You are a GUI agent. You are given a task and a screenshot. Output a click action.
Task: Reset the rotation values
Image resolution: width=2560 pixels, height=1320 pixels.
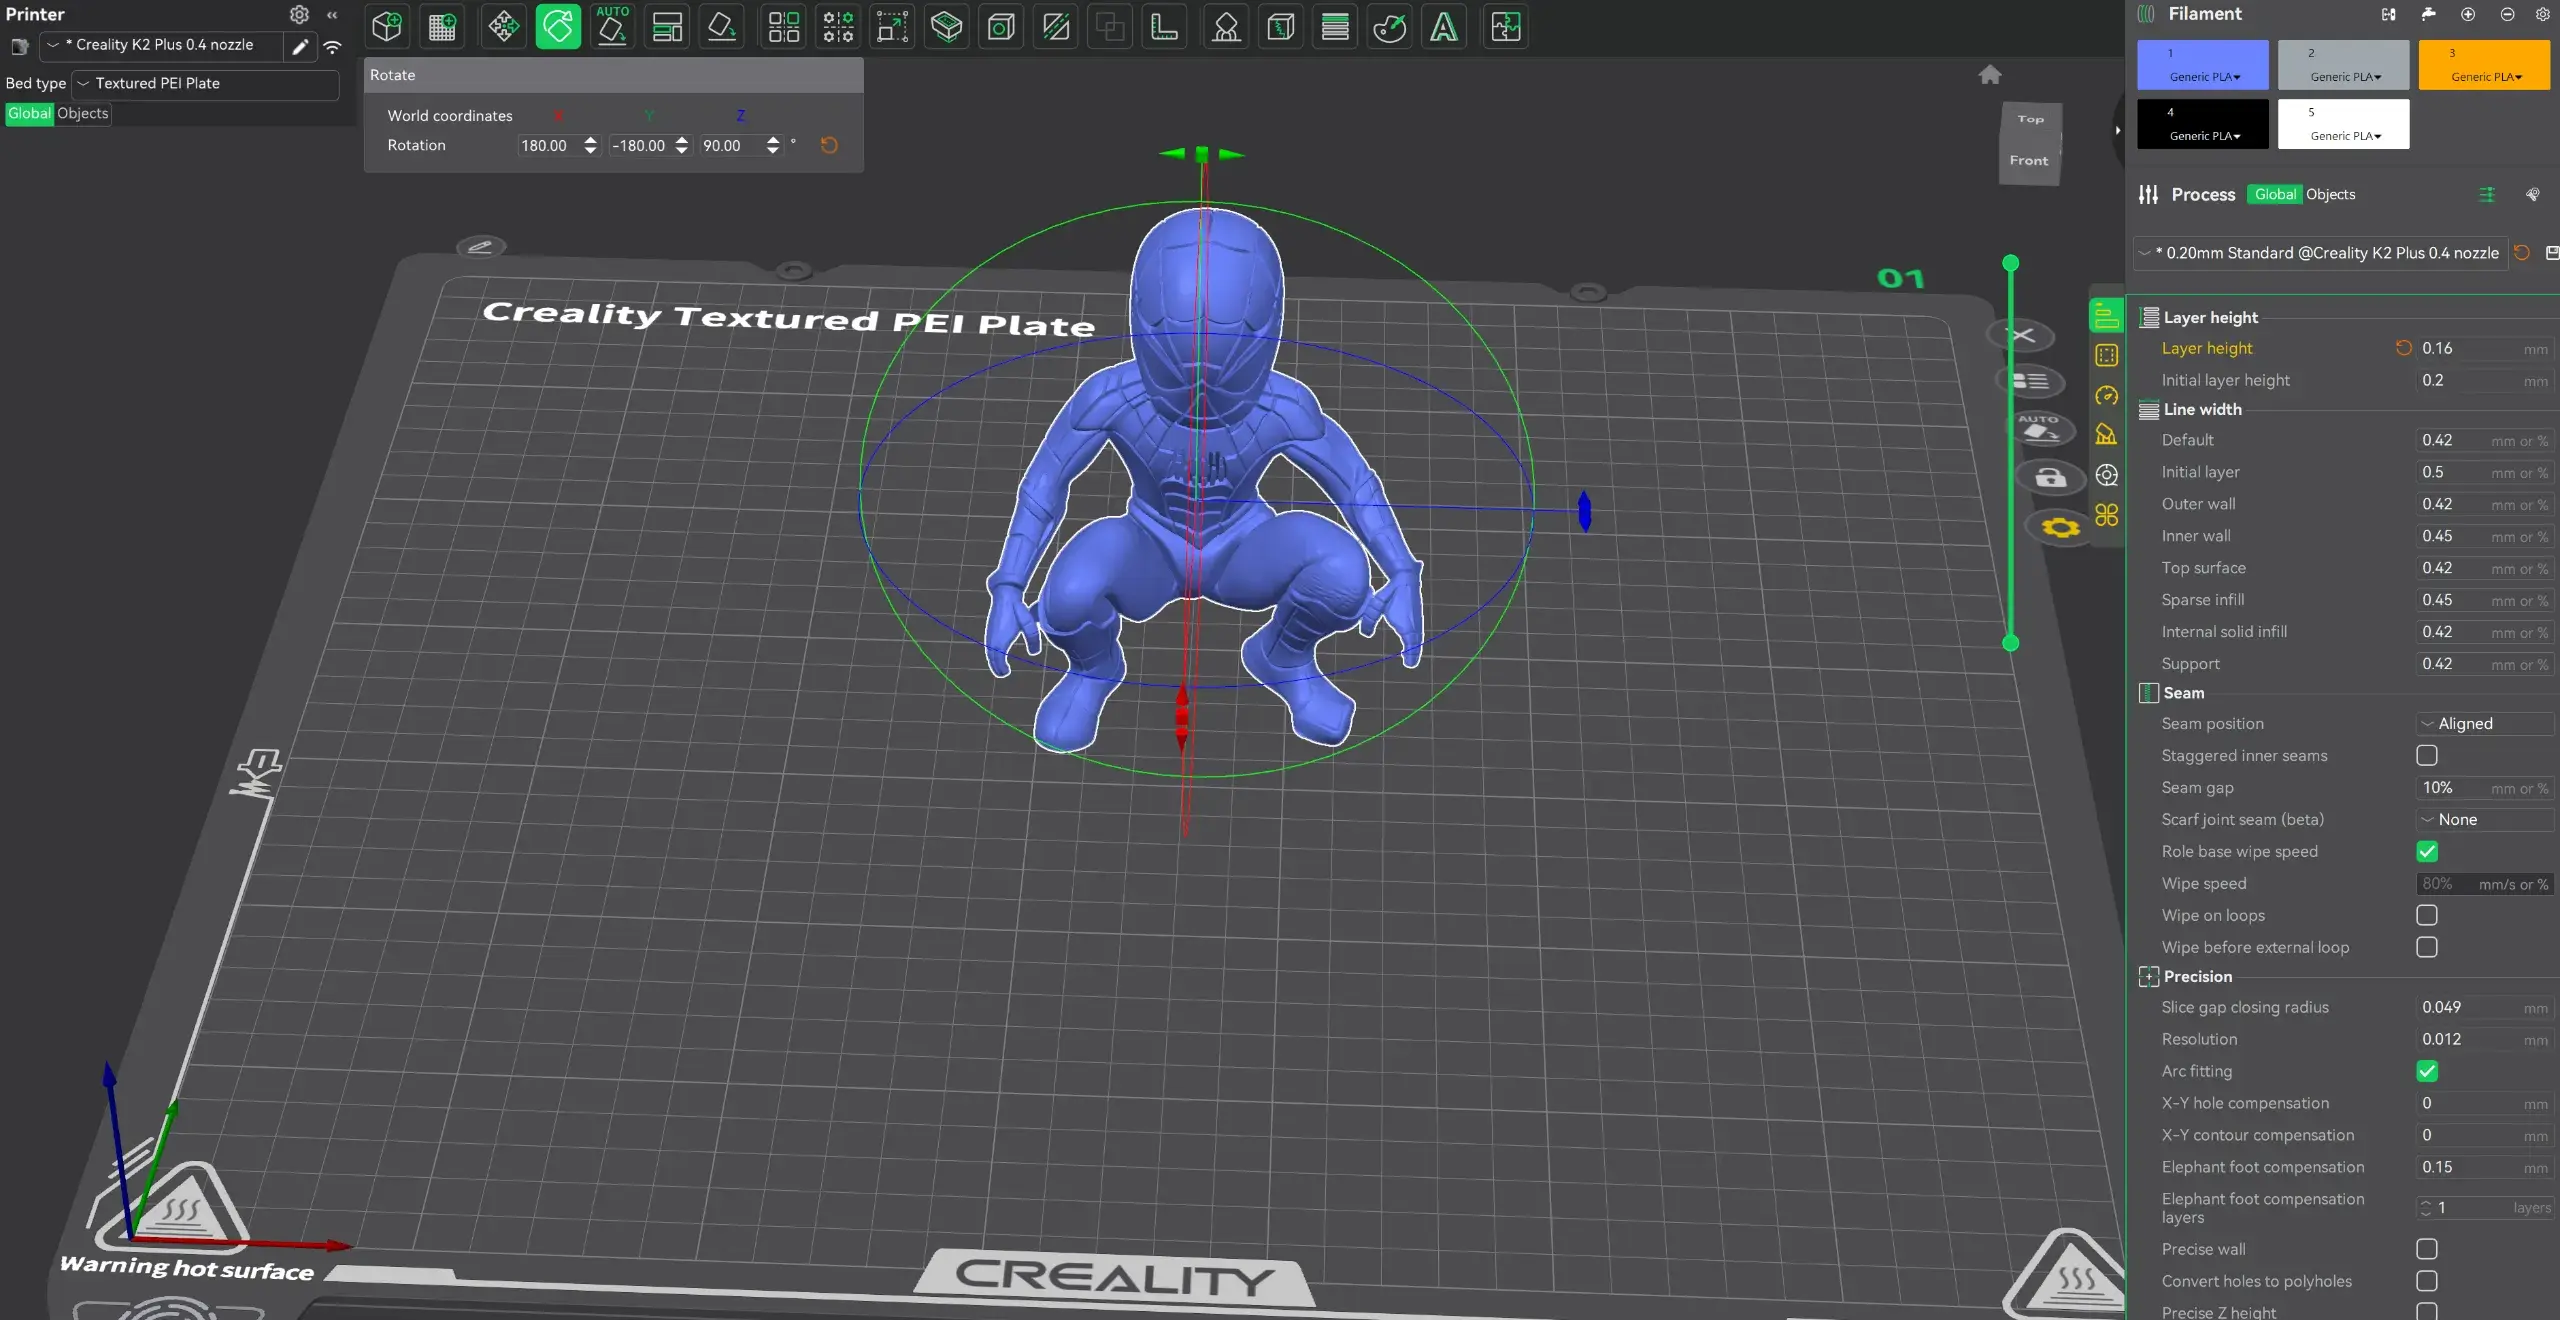click(829, 145)
